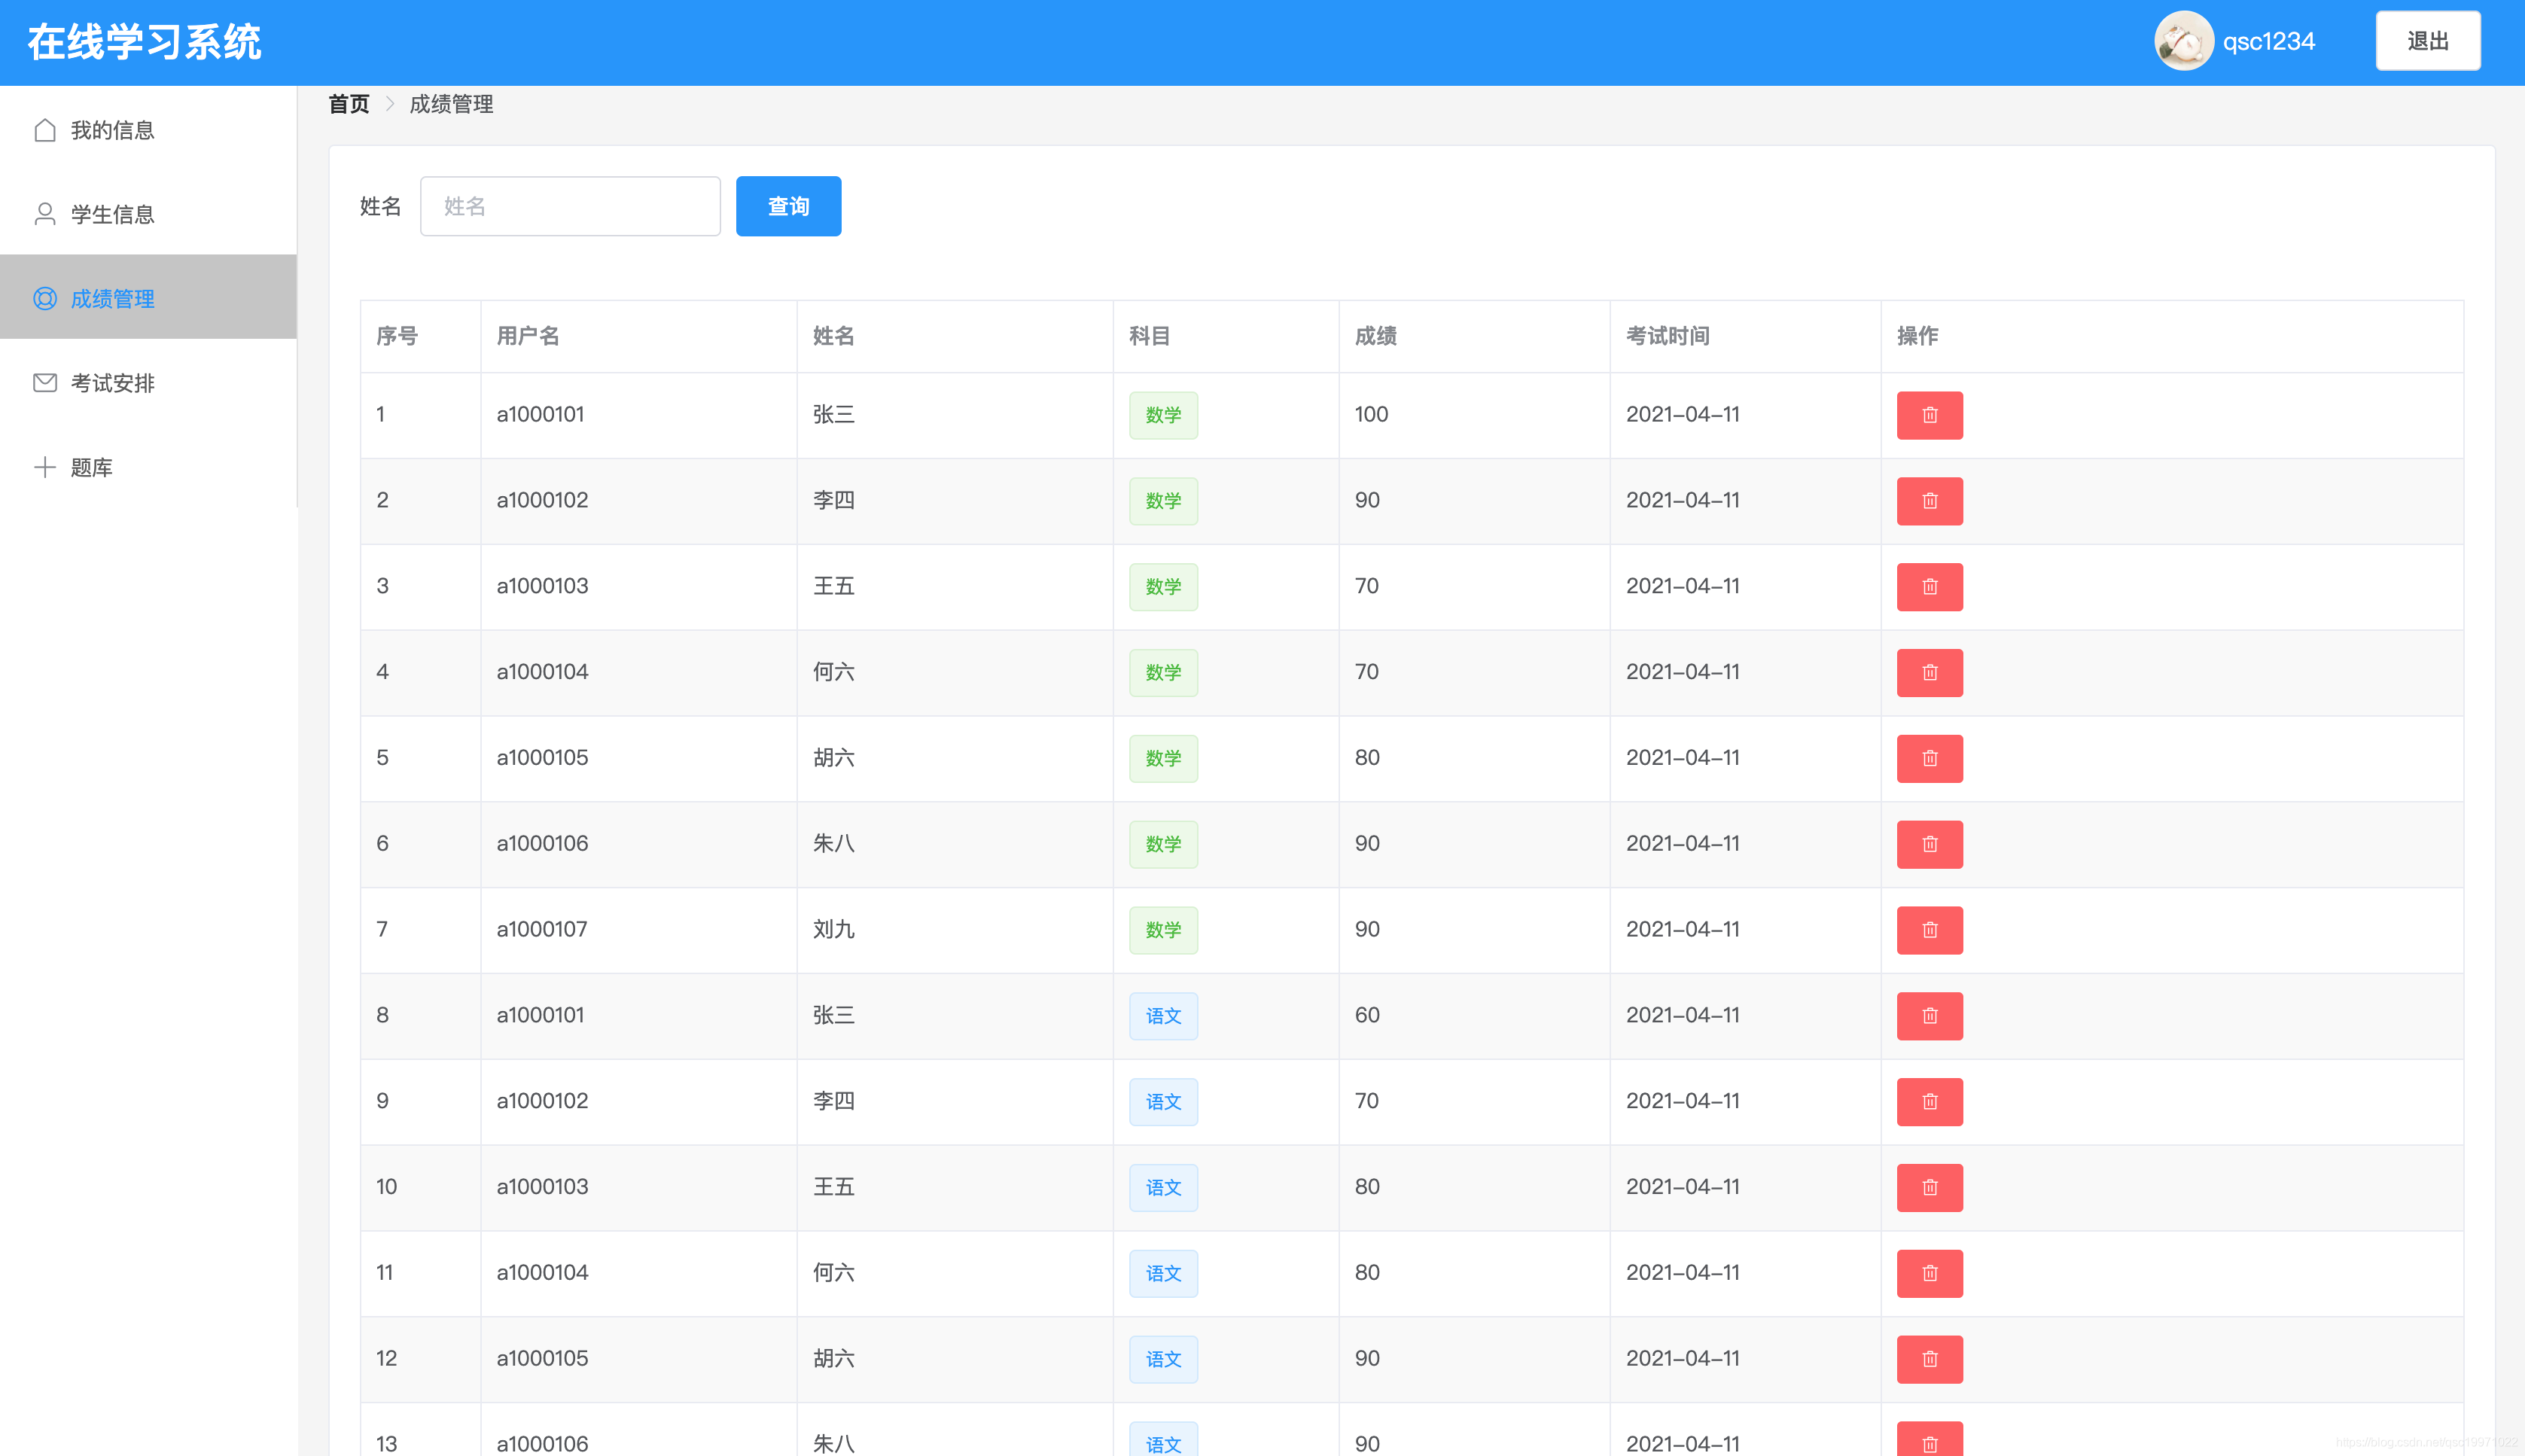Delete the 张三 数学 score row
Viewport: 2525px width, 1456px height.
(x=1929, y=415)
